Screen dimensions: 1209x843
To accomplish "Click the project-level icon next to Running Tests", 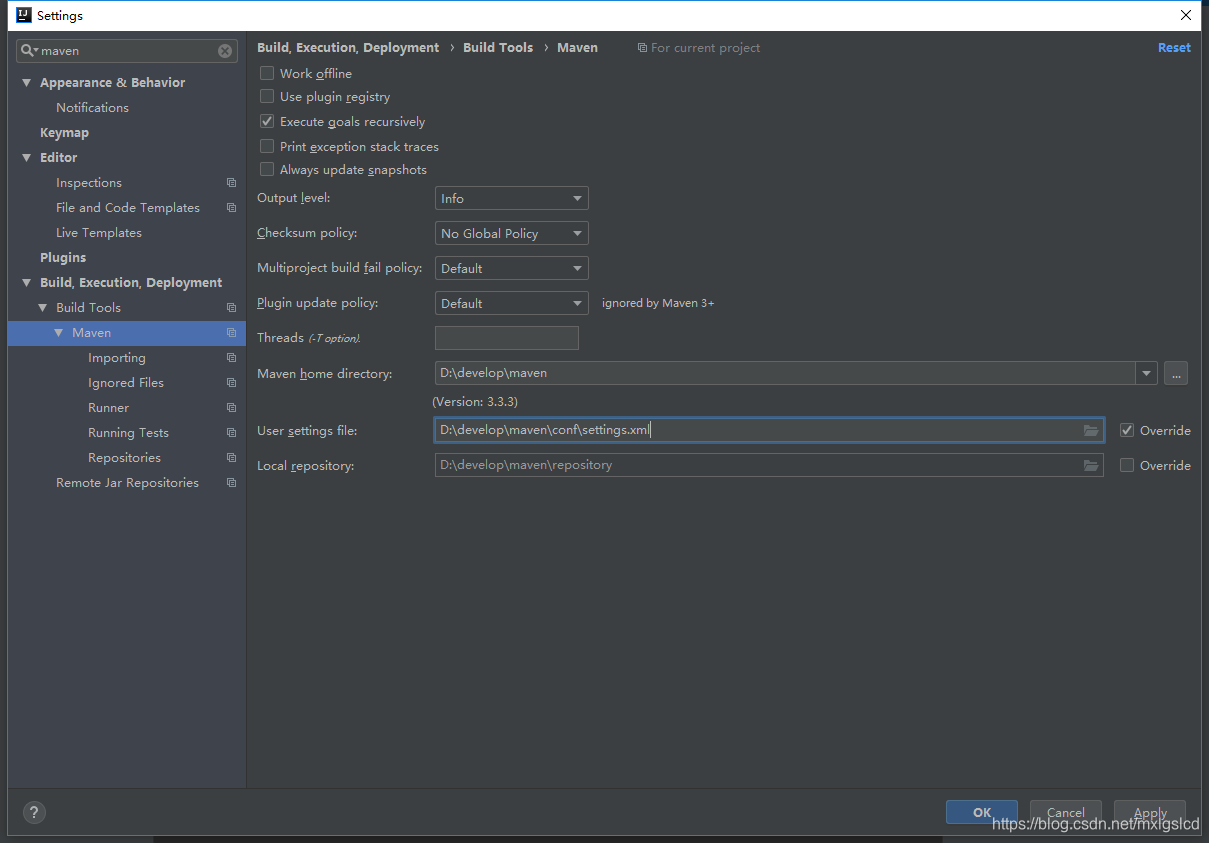I will click(231, 433).
